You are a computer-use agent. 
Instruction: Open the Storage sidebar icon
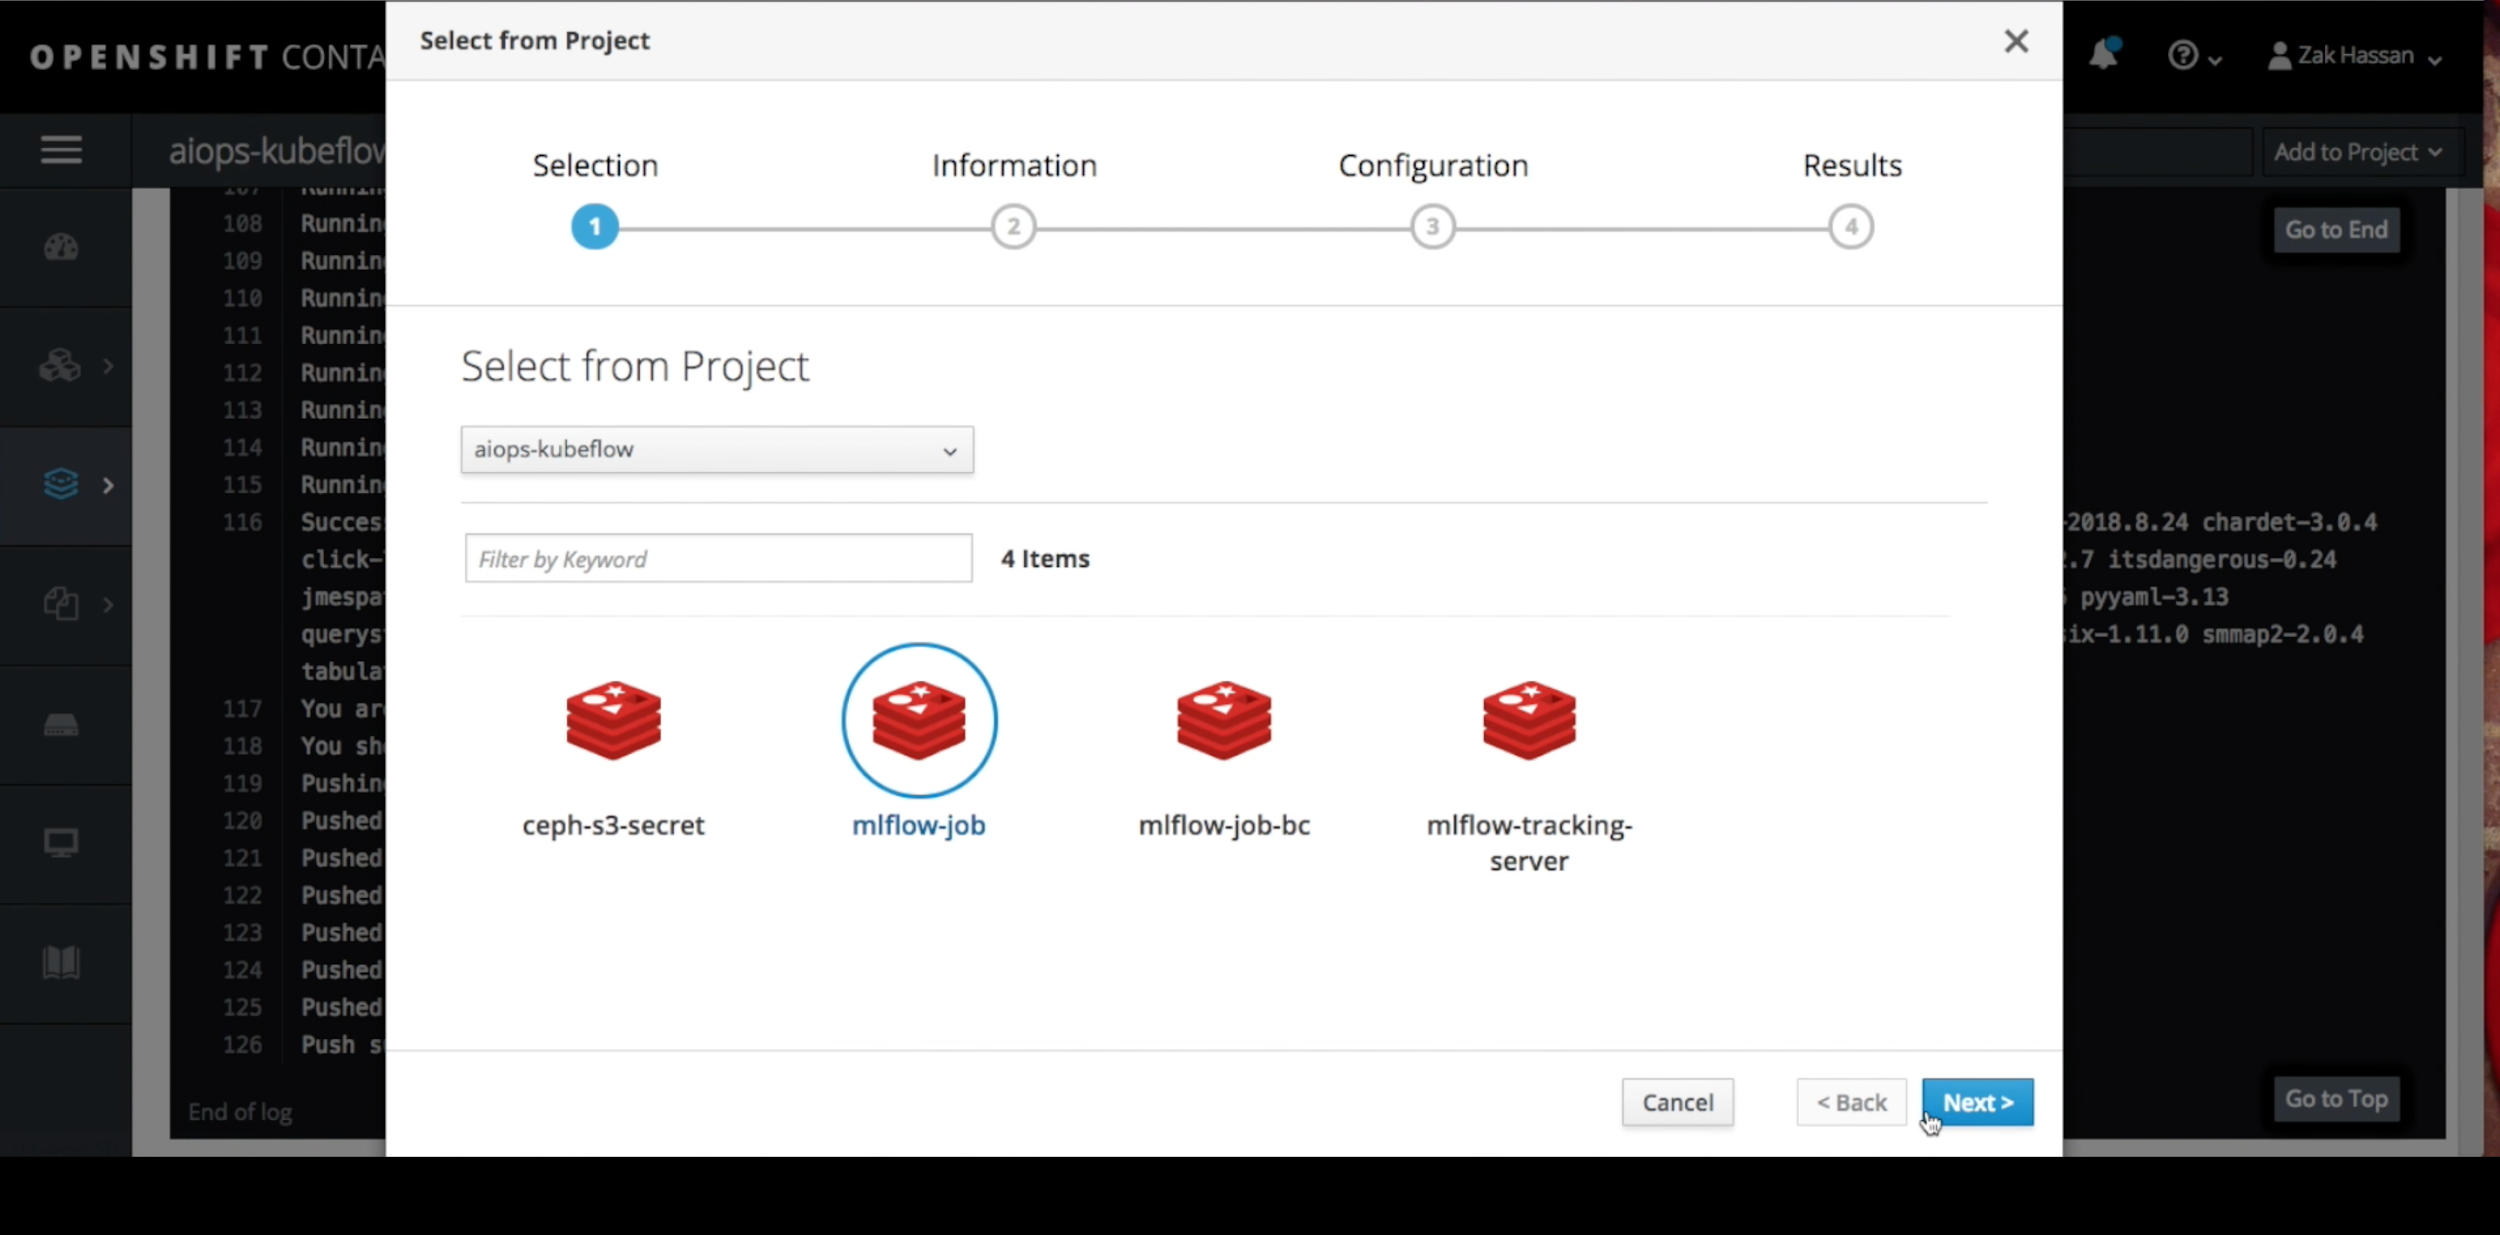coord(61,725)
